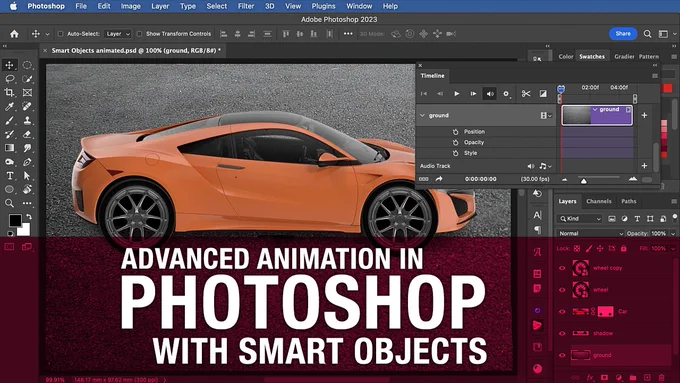Open the Filter menu
The height and width of the screenshot is (383, 680).
click(245, 6)
